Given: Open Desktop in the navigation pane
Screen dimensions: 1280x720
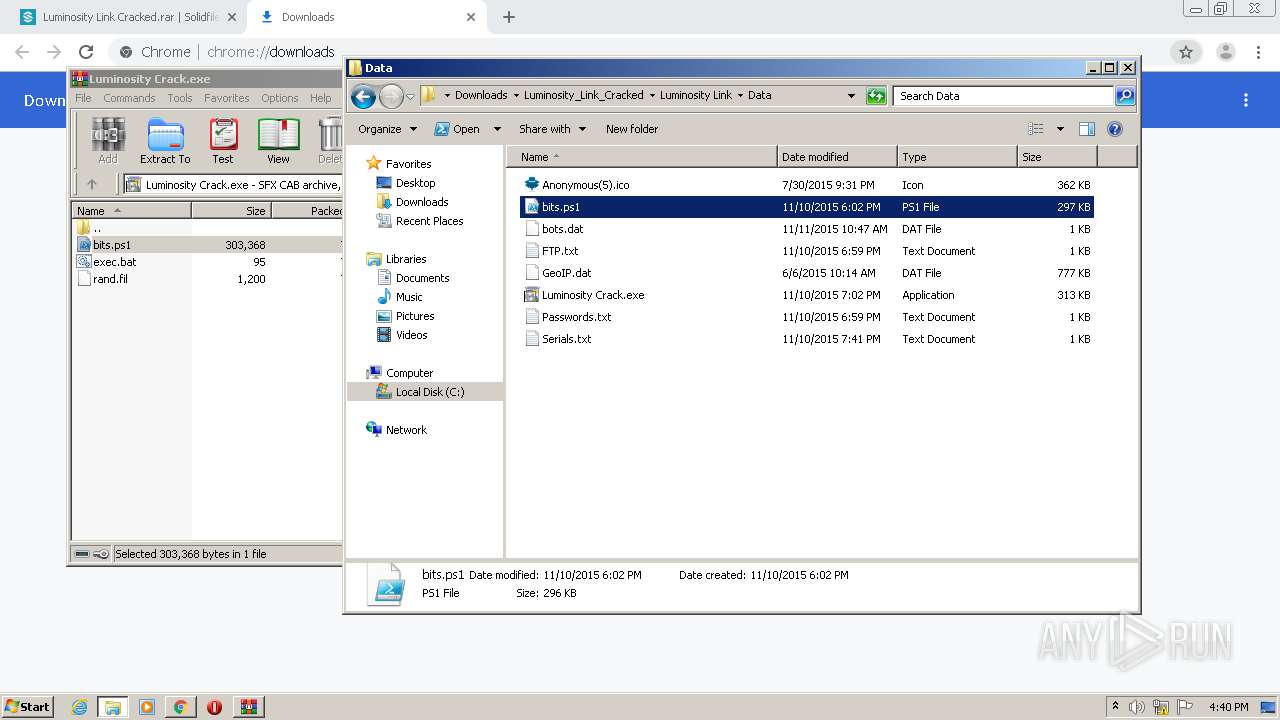Looking at the screenshot, I should tap(406, 183).
